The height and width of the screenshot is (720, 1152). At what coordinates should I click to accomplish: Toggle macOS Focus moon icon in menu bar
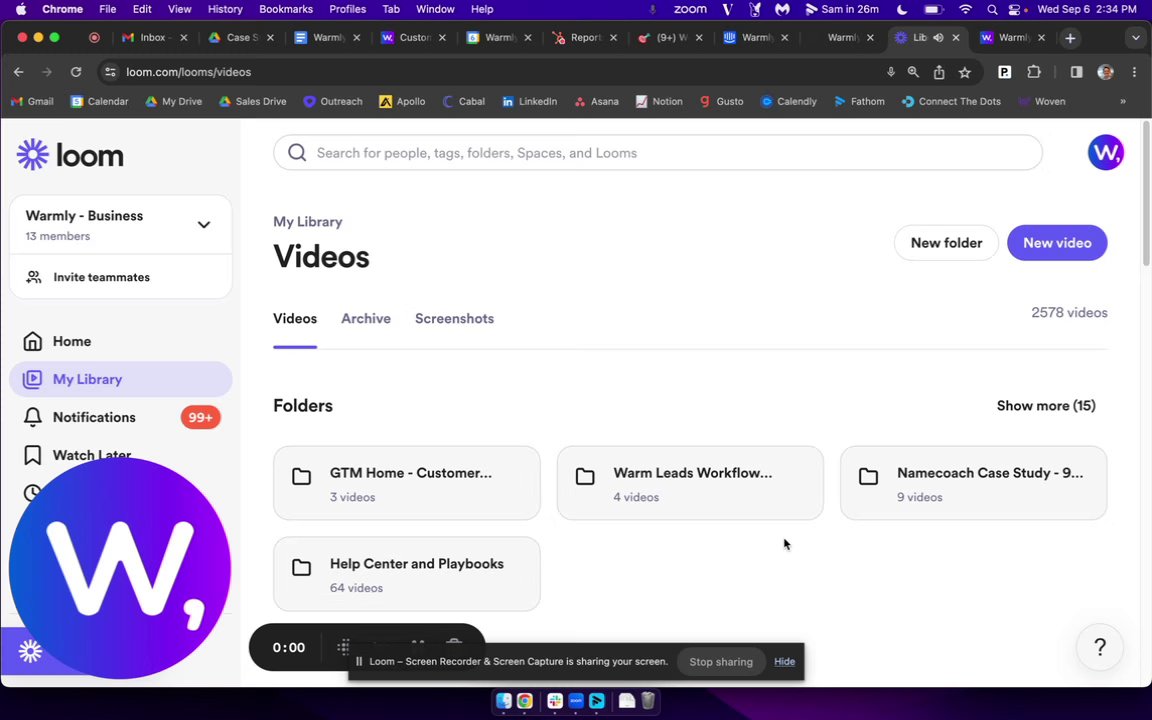click(901, 10)
